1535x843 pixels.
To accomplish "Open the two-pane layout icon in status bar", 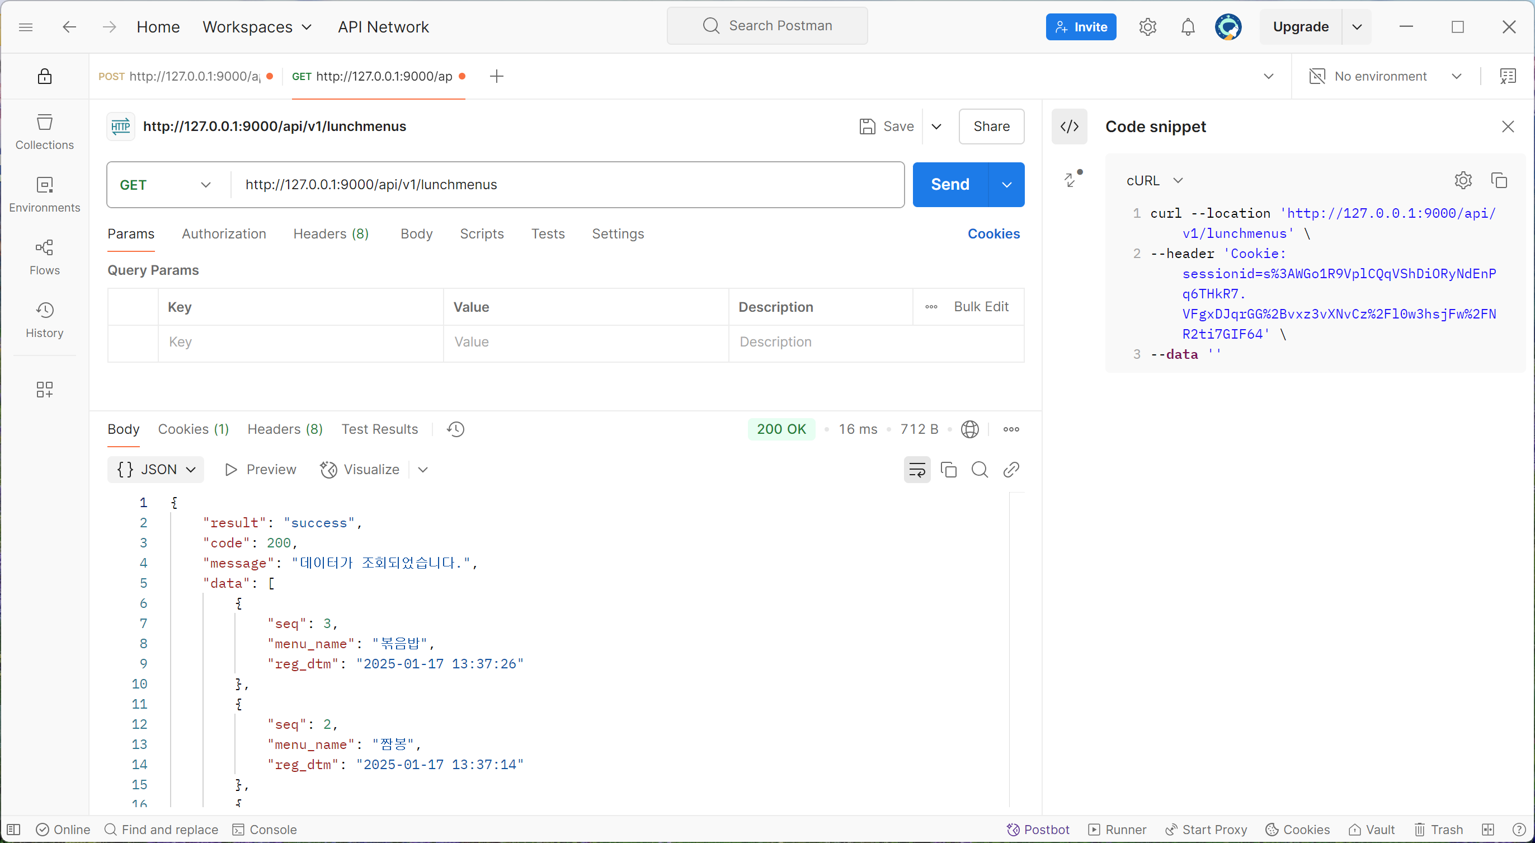I will (1488, 830).
